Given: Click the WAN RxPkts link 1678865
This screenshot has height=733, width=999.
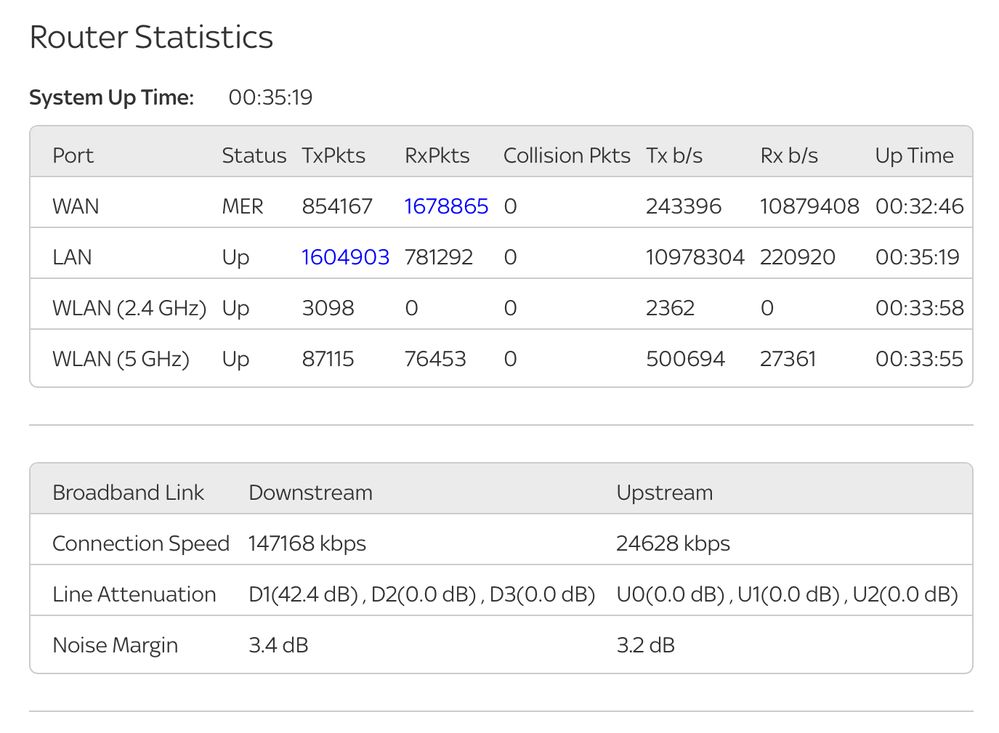Looking at the screenshot, I should point(446,206).
